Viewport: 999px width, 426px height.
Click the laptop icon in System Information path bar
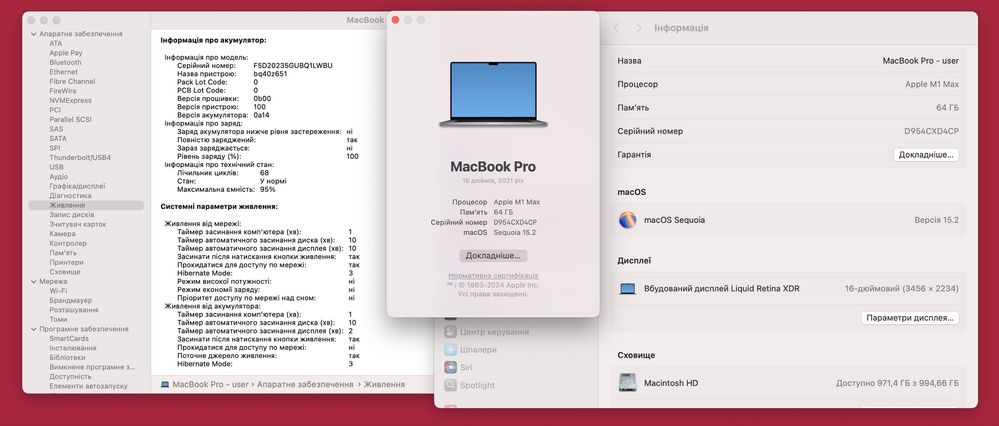(x=165, y=385)
